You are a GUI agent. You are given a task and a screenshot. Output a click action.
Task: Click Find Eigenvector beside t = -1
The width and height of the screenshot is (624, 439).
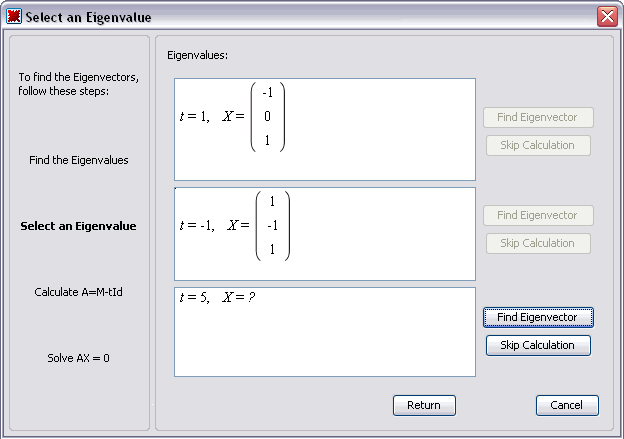coord(538,215)
